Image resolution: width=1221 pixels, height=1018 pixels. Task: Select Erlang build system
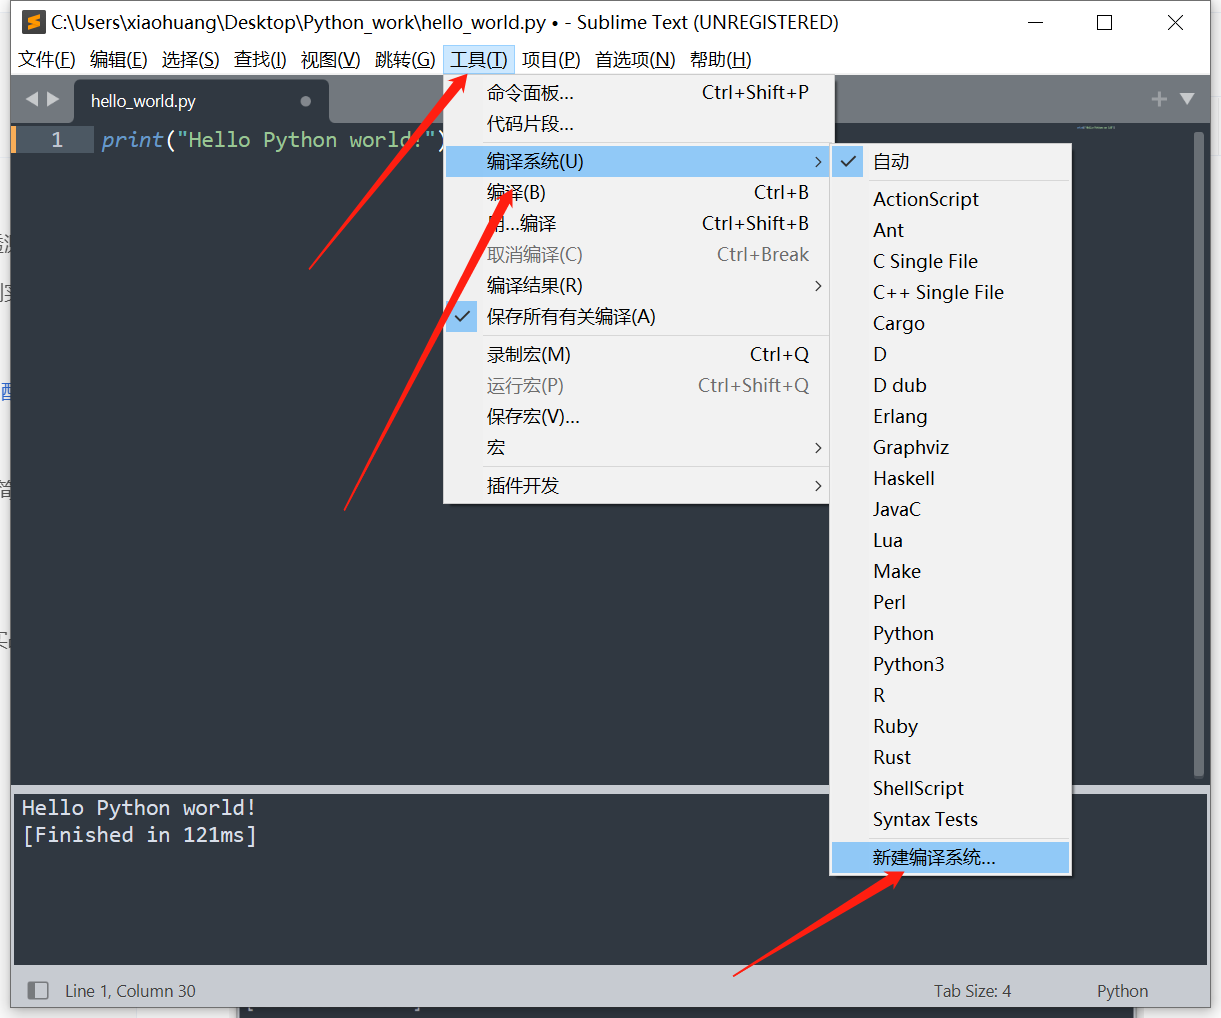951,416
